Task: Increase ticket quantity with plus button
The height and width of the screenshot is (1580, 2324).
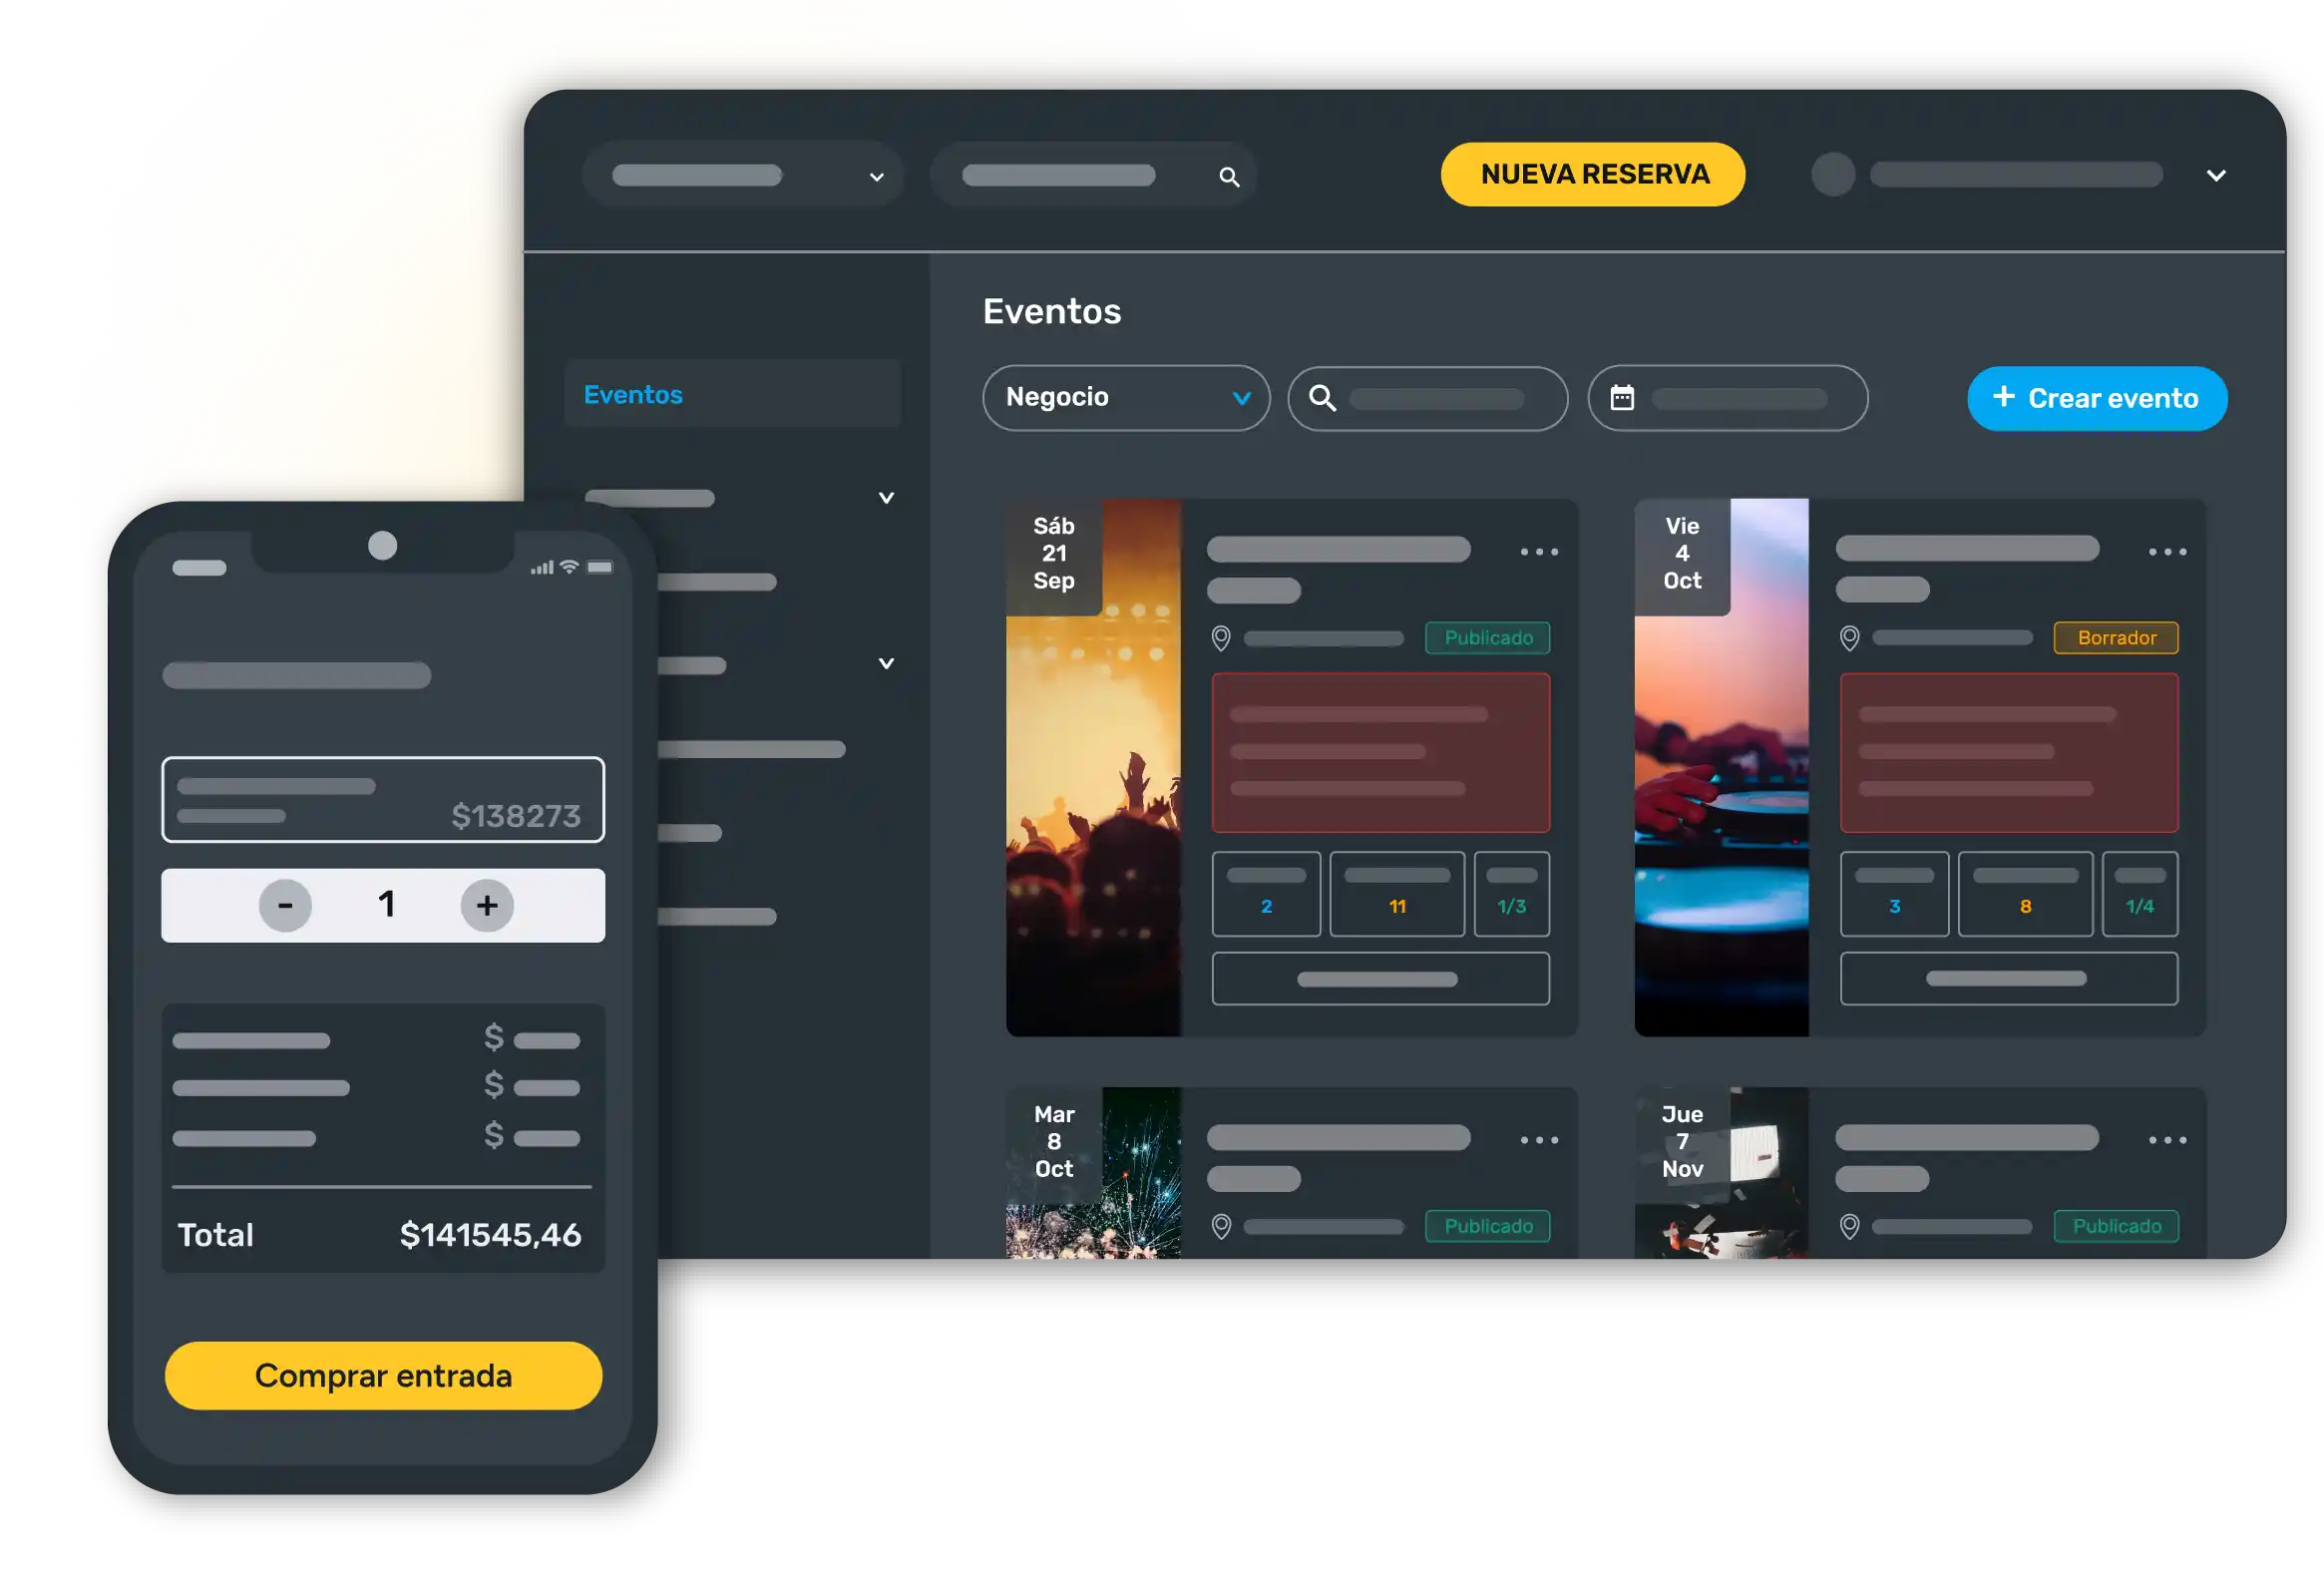Action: (487, 906)
